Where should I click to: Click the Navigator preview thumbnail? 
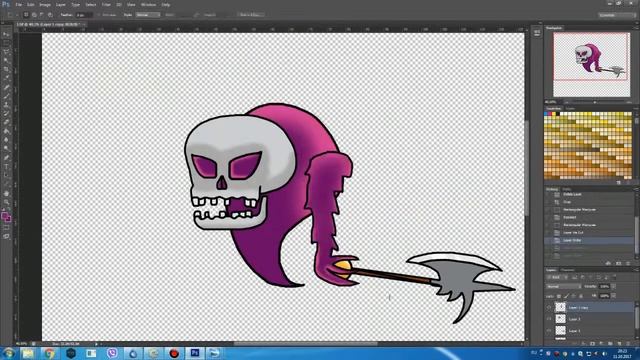point(591,64)
